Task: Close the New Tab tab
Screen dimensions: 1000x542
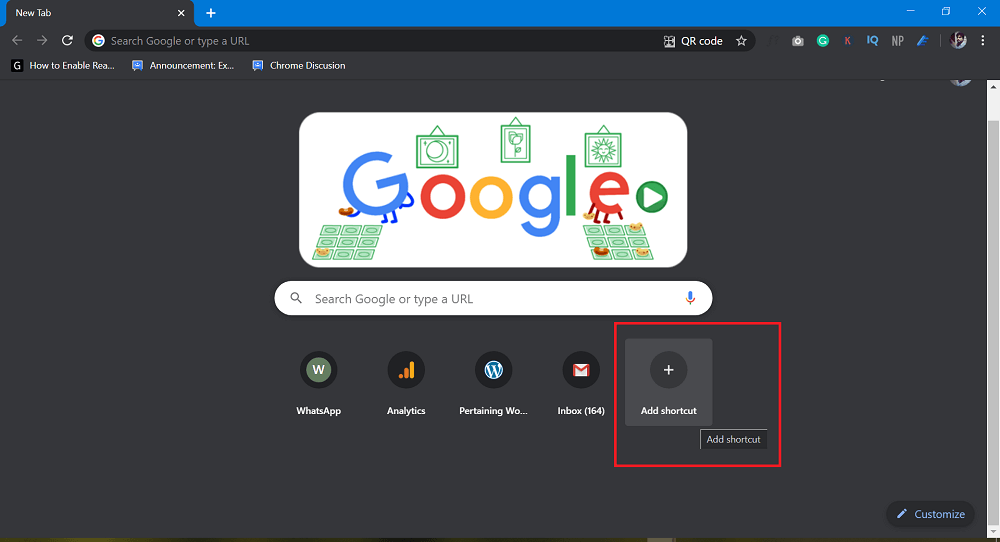Action: point(181,13)
